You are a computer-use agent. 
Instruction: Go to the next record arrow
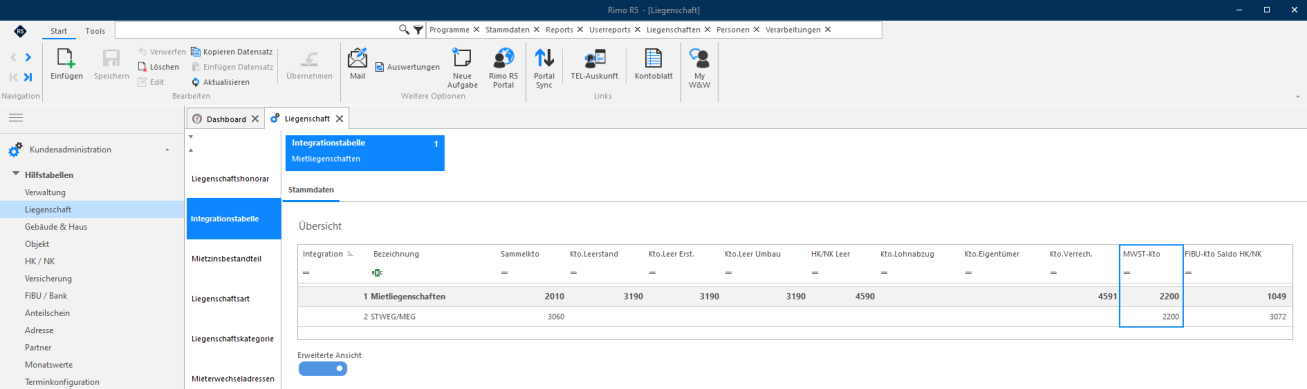28,58
